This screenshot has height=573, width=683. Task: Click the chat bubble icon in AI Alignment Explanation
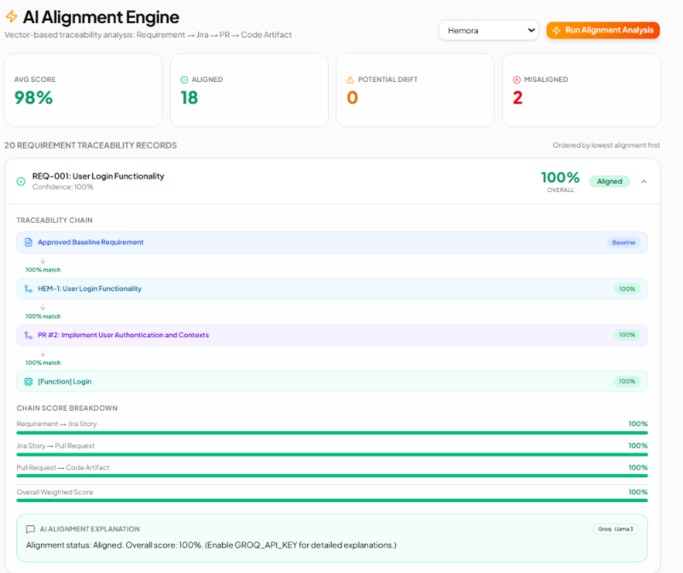tap(30, 529)
